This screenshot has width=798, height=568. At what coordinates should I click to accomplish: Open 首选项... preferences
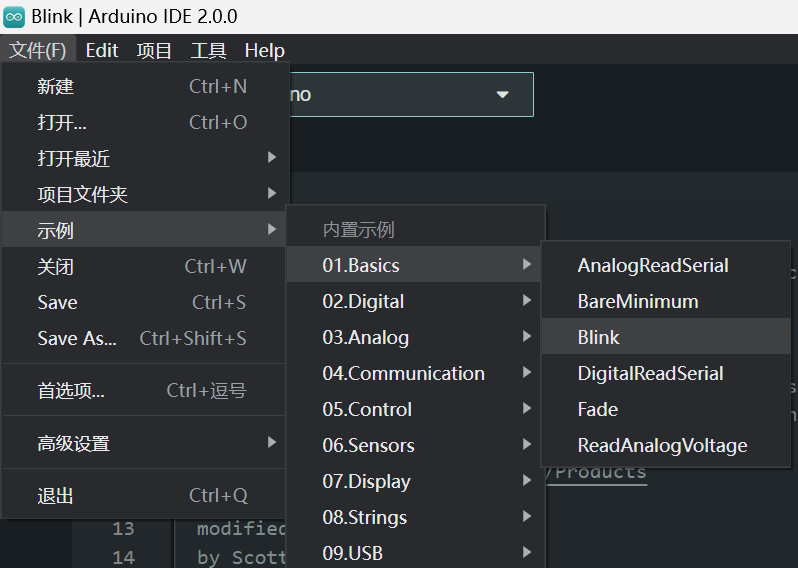coord(144,391)
